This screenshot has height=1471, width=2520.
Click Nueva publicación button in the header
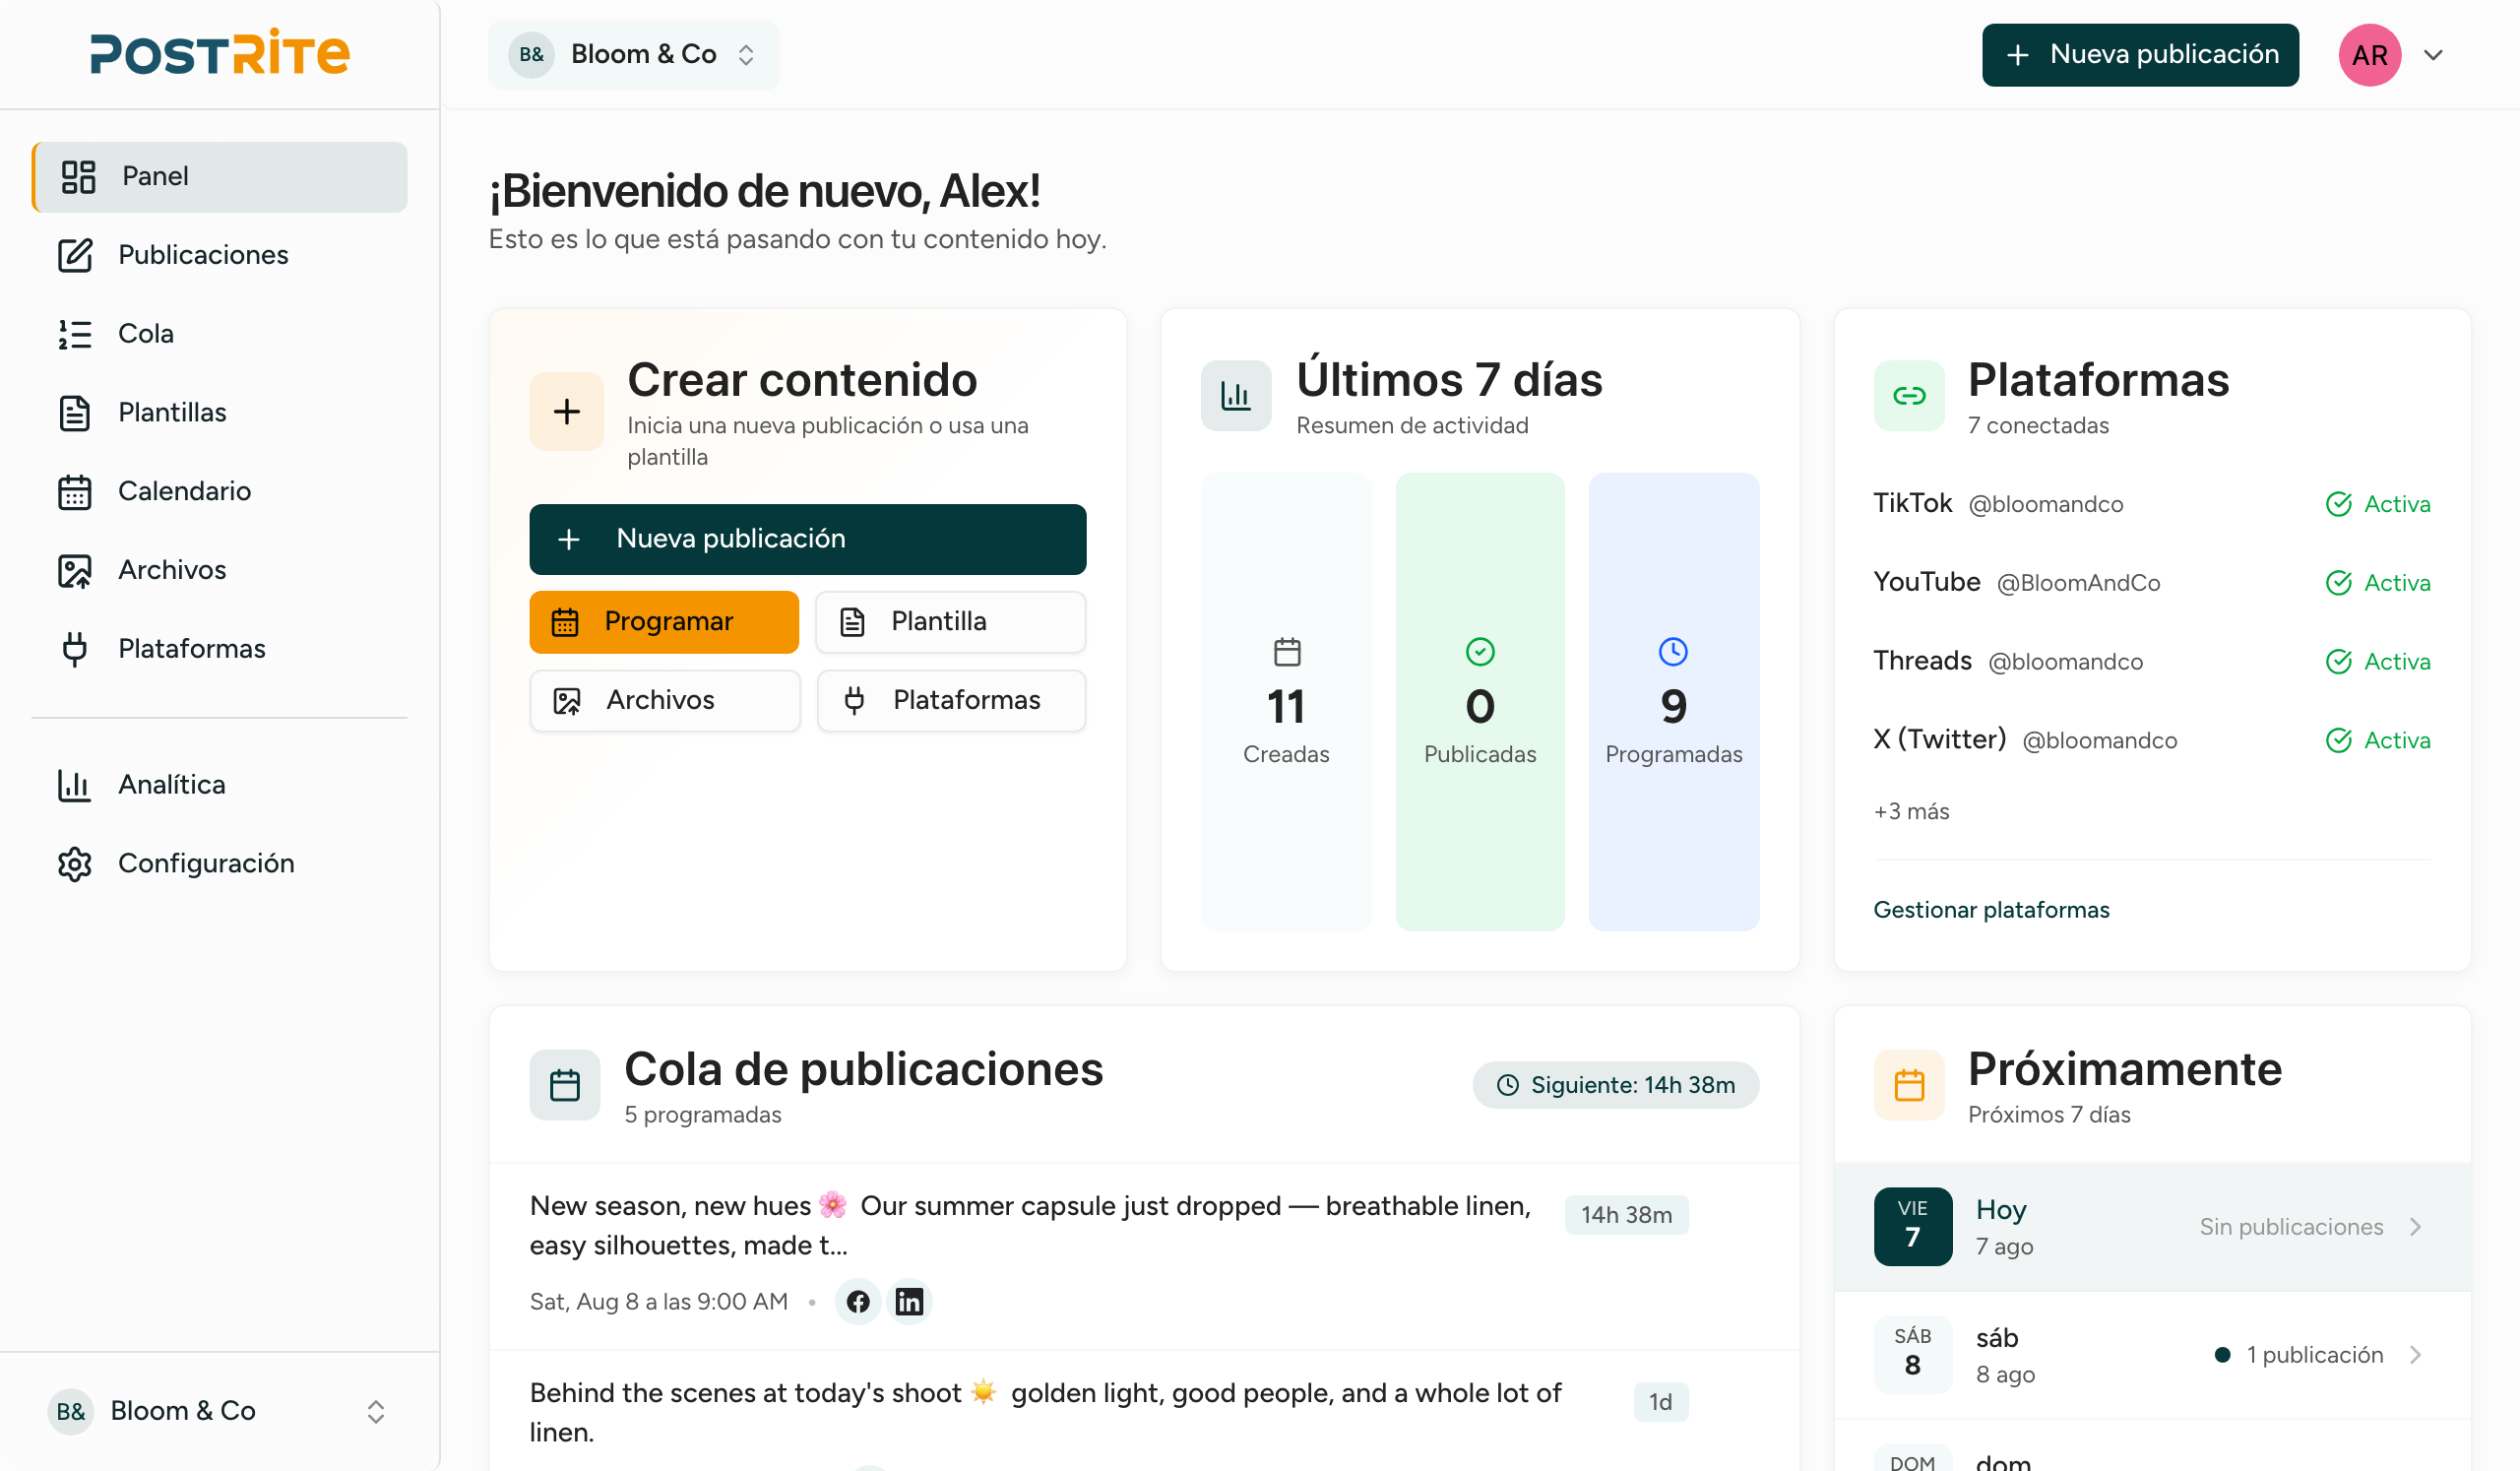coord(2140,55)
